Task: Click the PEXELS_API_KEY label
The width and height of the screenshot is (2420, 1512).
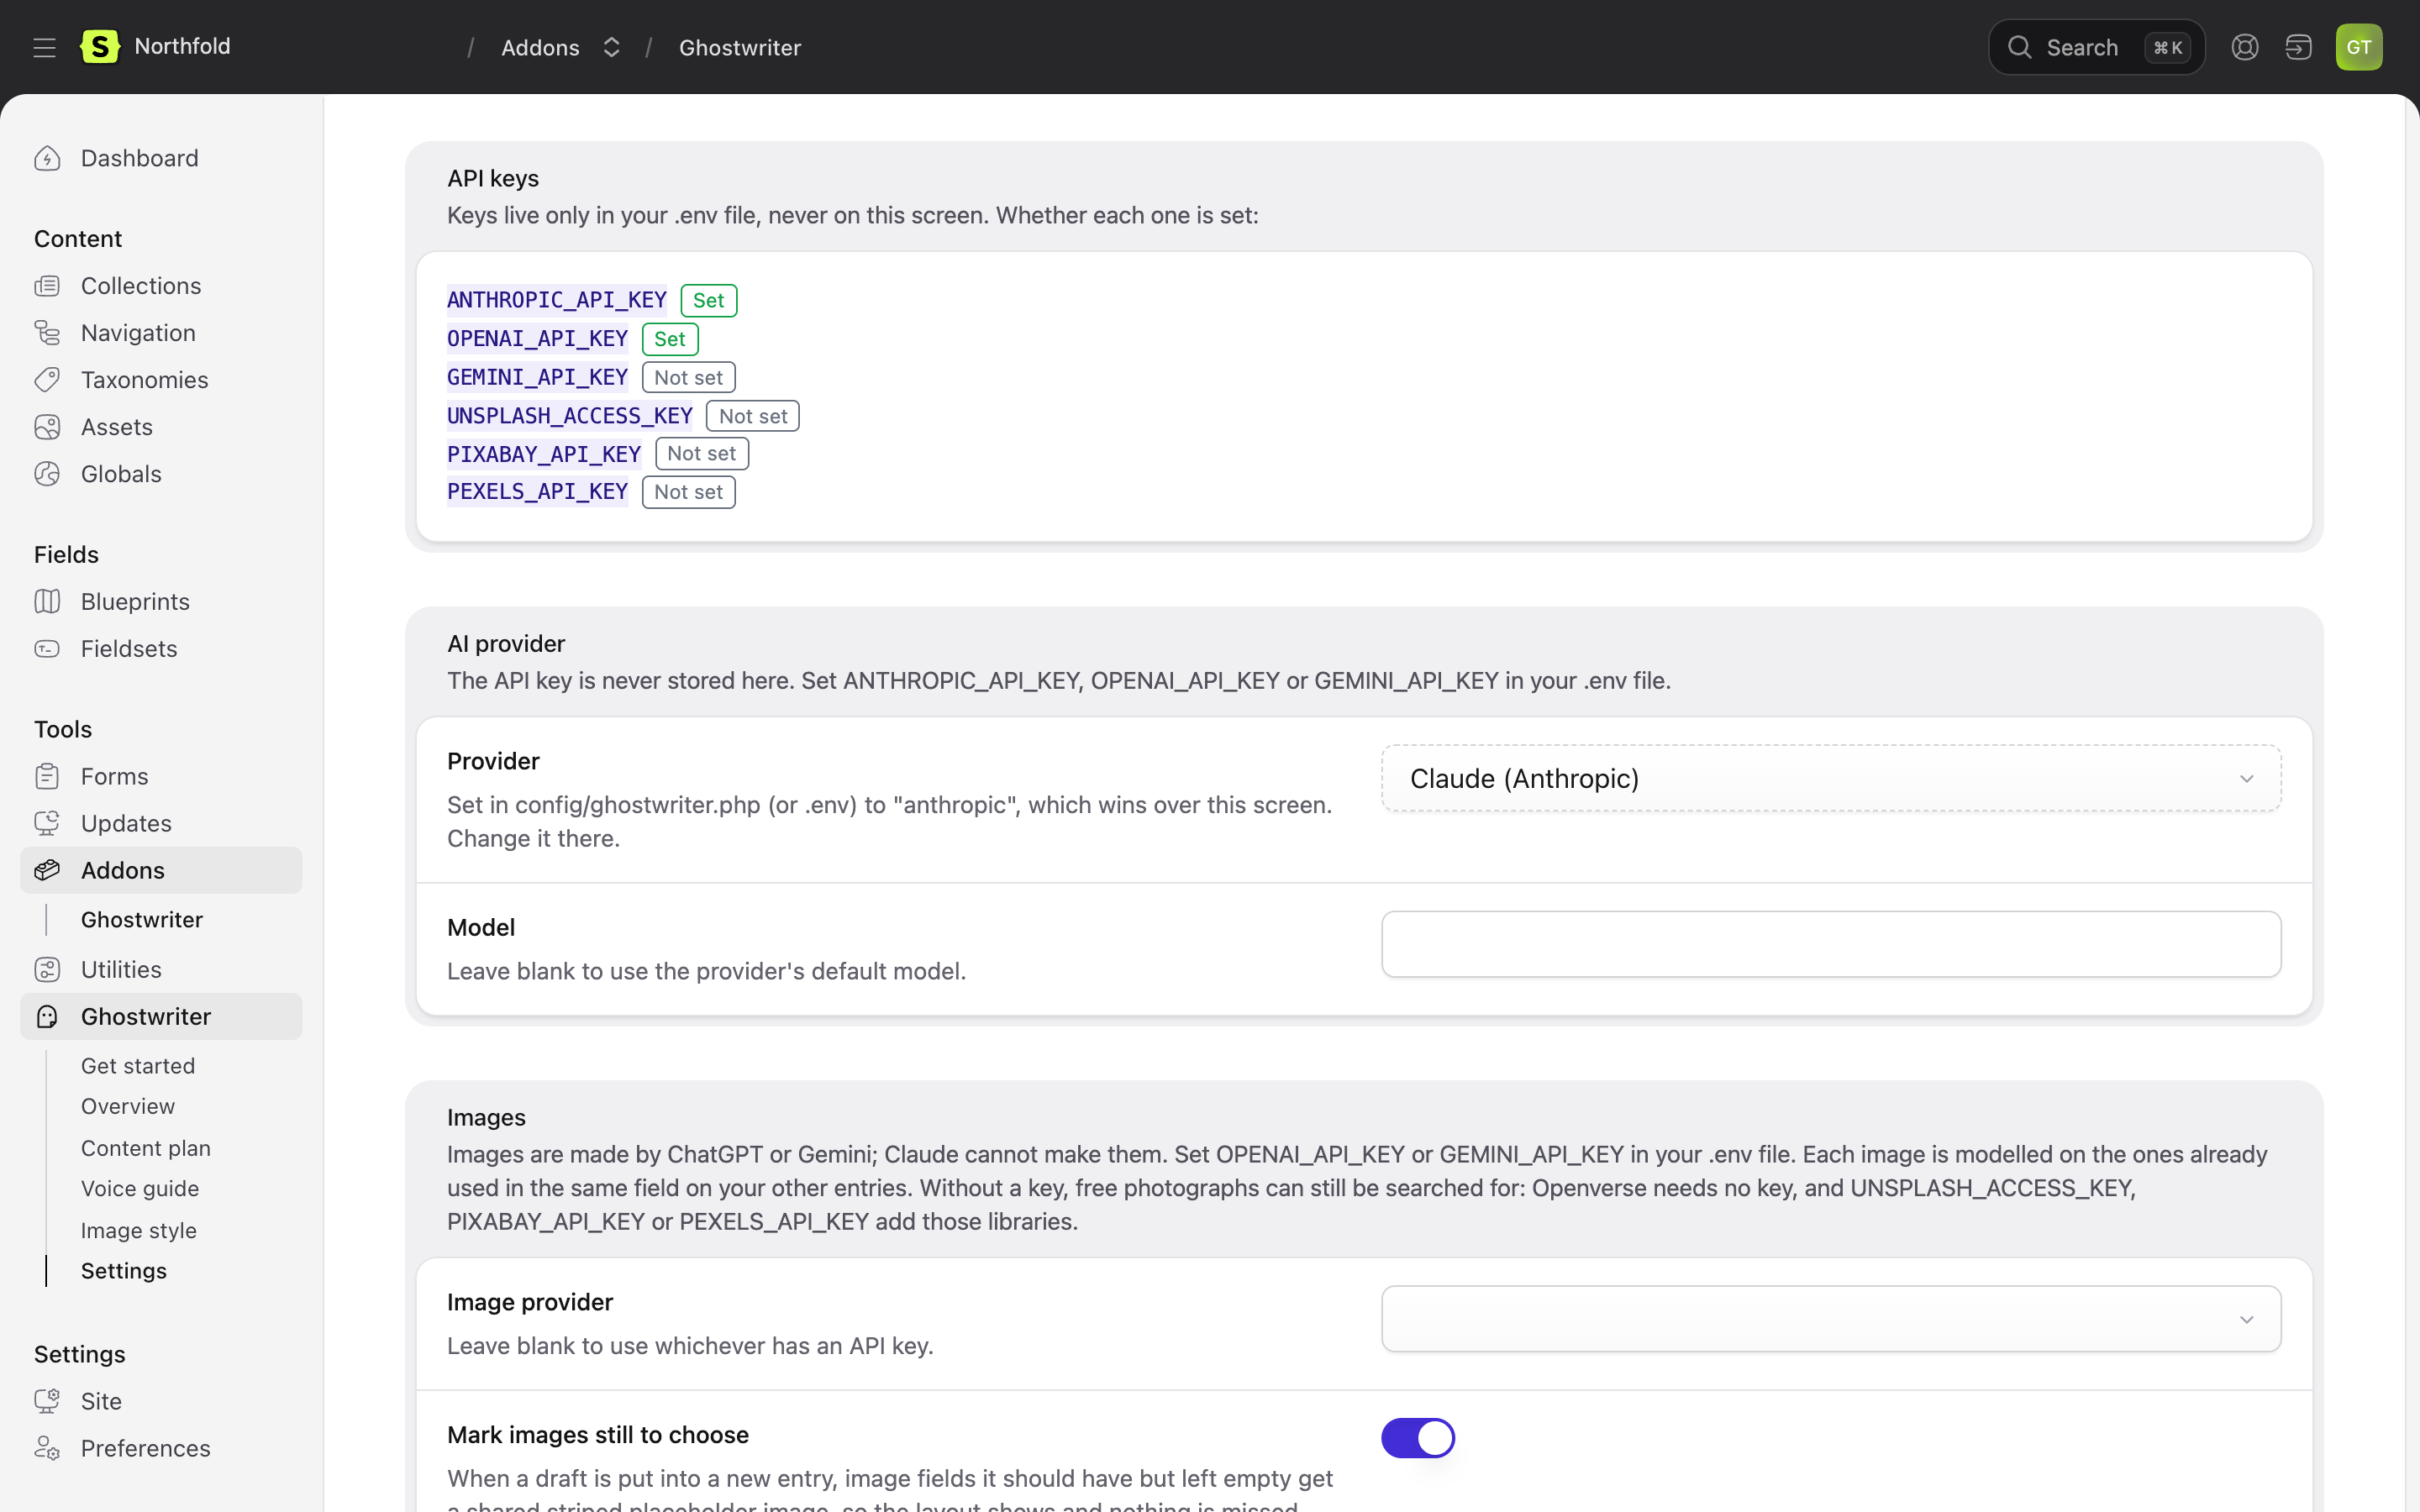Action: [537, 491]
